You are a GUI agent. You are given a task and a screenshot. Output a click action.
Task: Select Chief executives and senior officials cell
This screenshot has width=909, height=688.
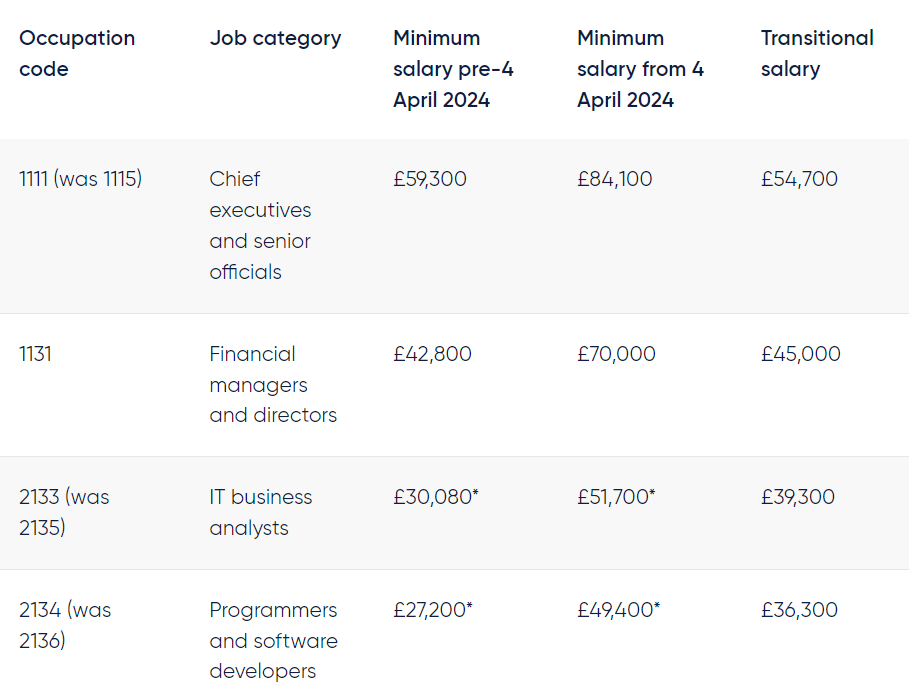point(260,225)
